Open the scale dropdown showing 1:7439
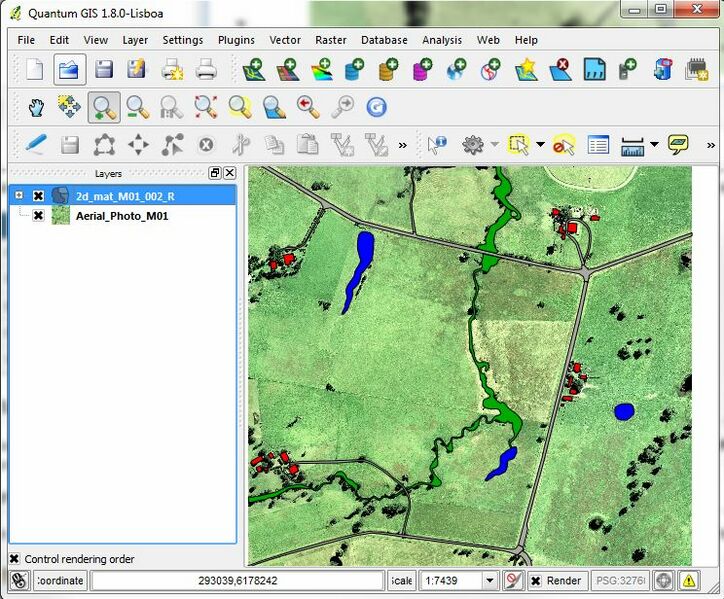The image size is (724, 599). coord(490,581)
